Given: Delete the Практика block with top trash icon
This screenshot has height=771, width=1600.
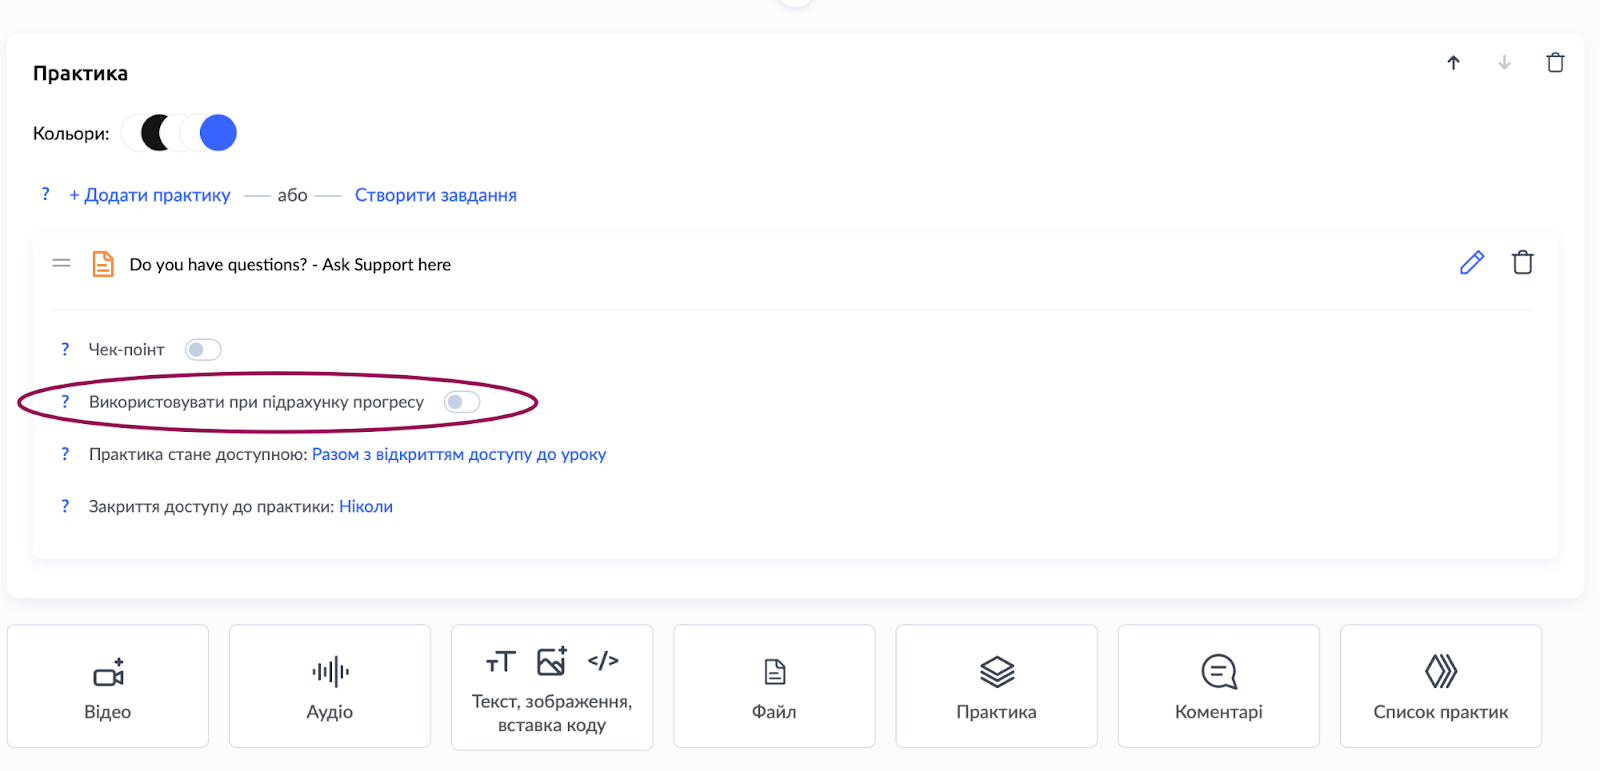Looking at the screenshot, I should point(1555,63).
